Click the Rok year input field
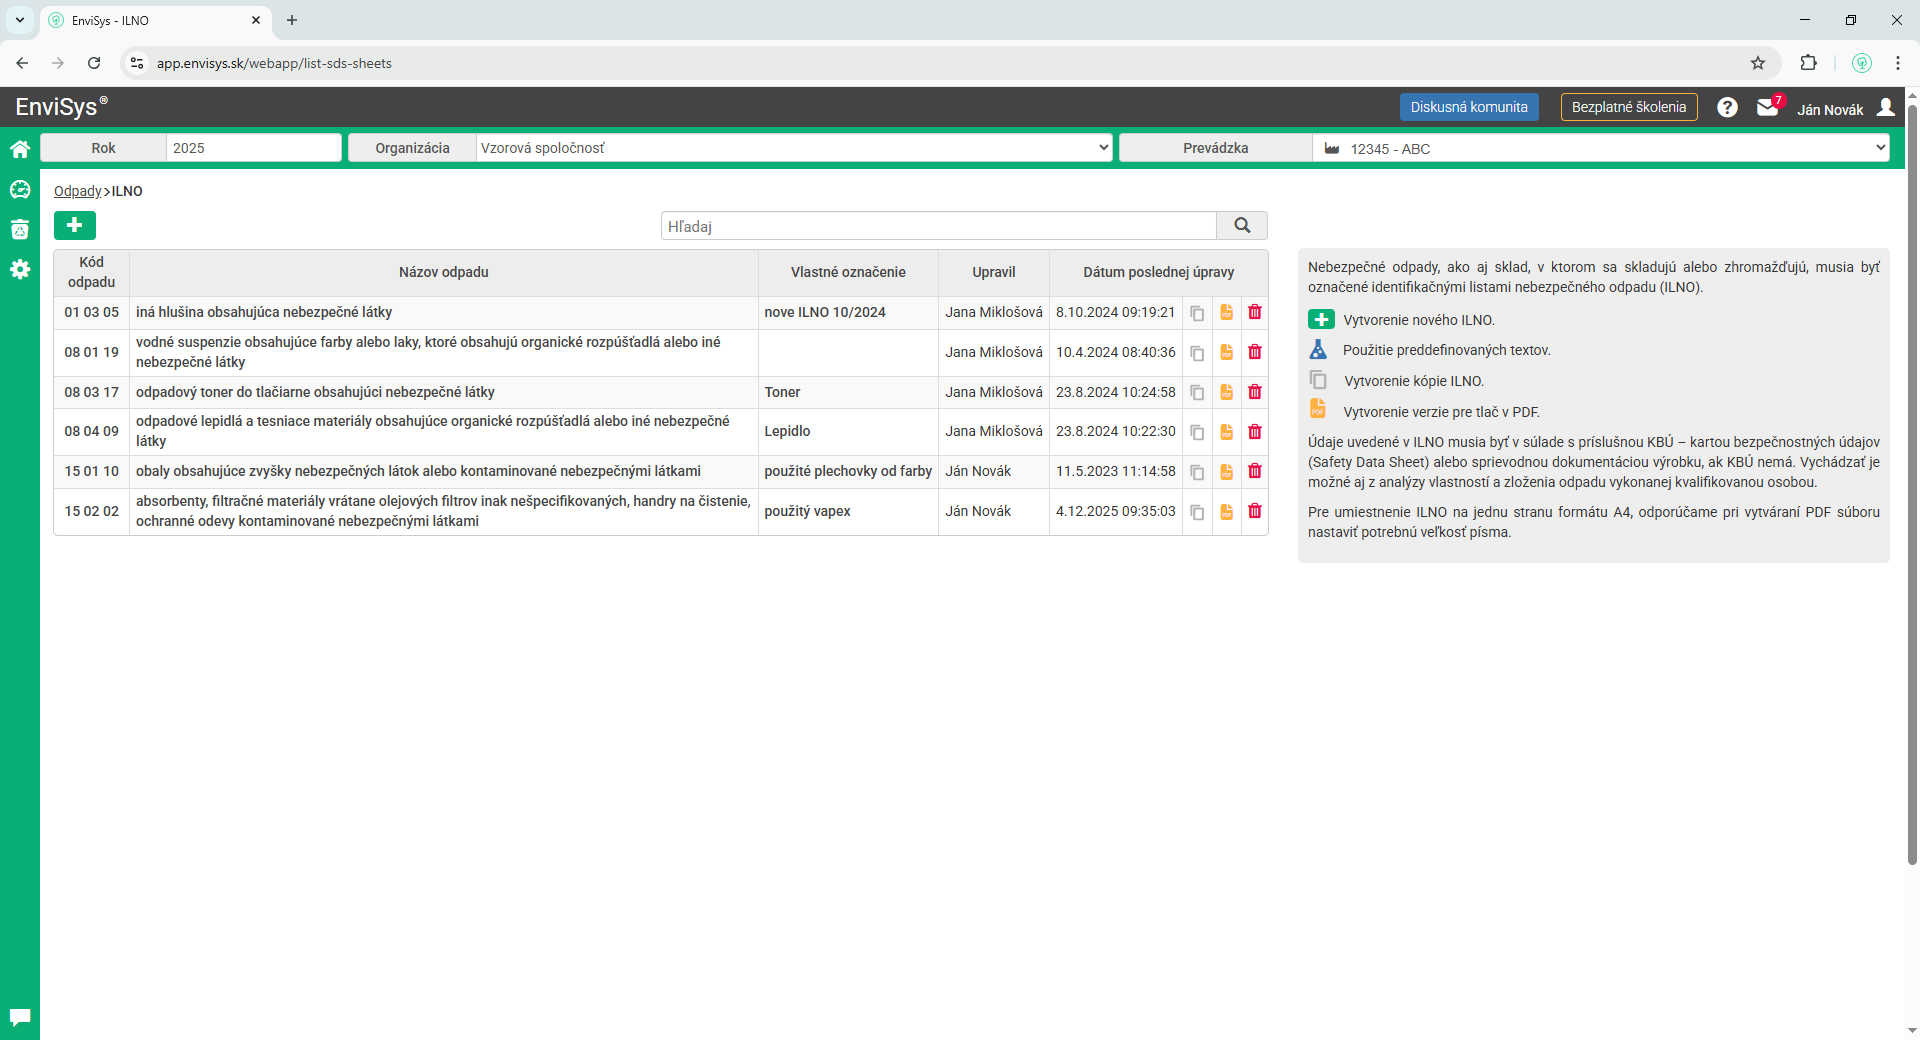1920x1040 pixels. (x=253, y=148)
